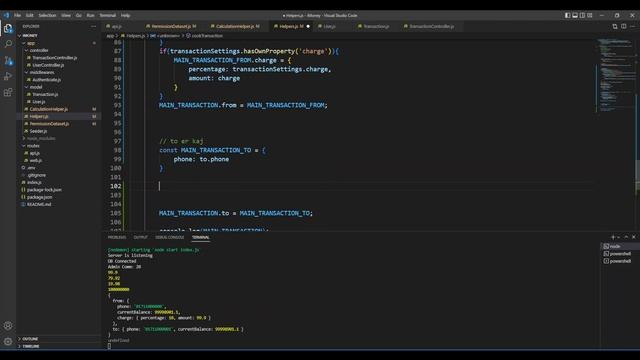Switch to the PermissionDataset.js tab
This screenshot has width=640, height=360.
pyautogui.click(x=171, y=26)
